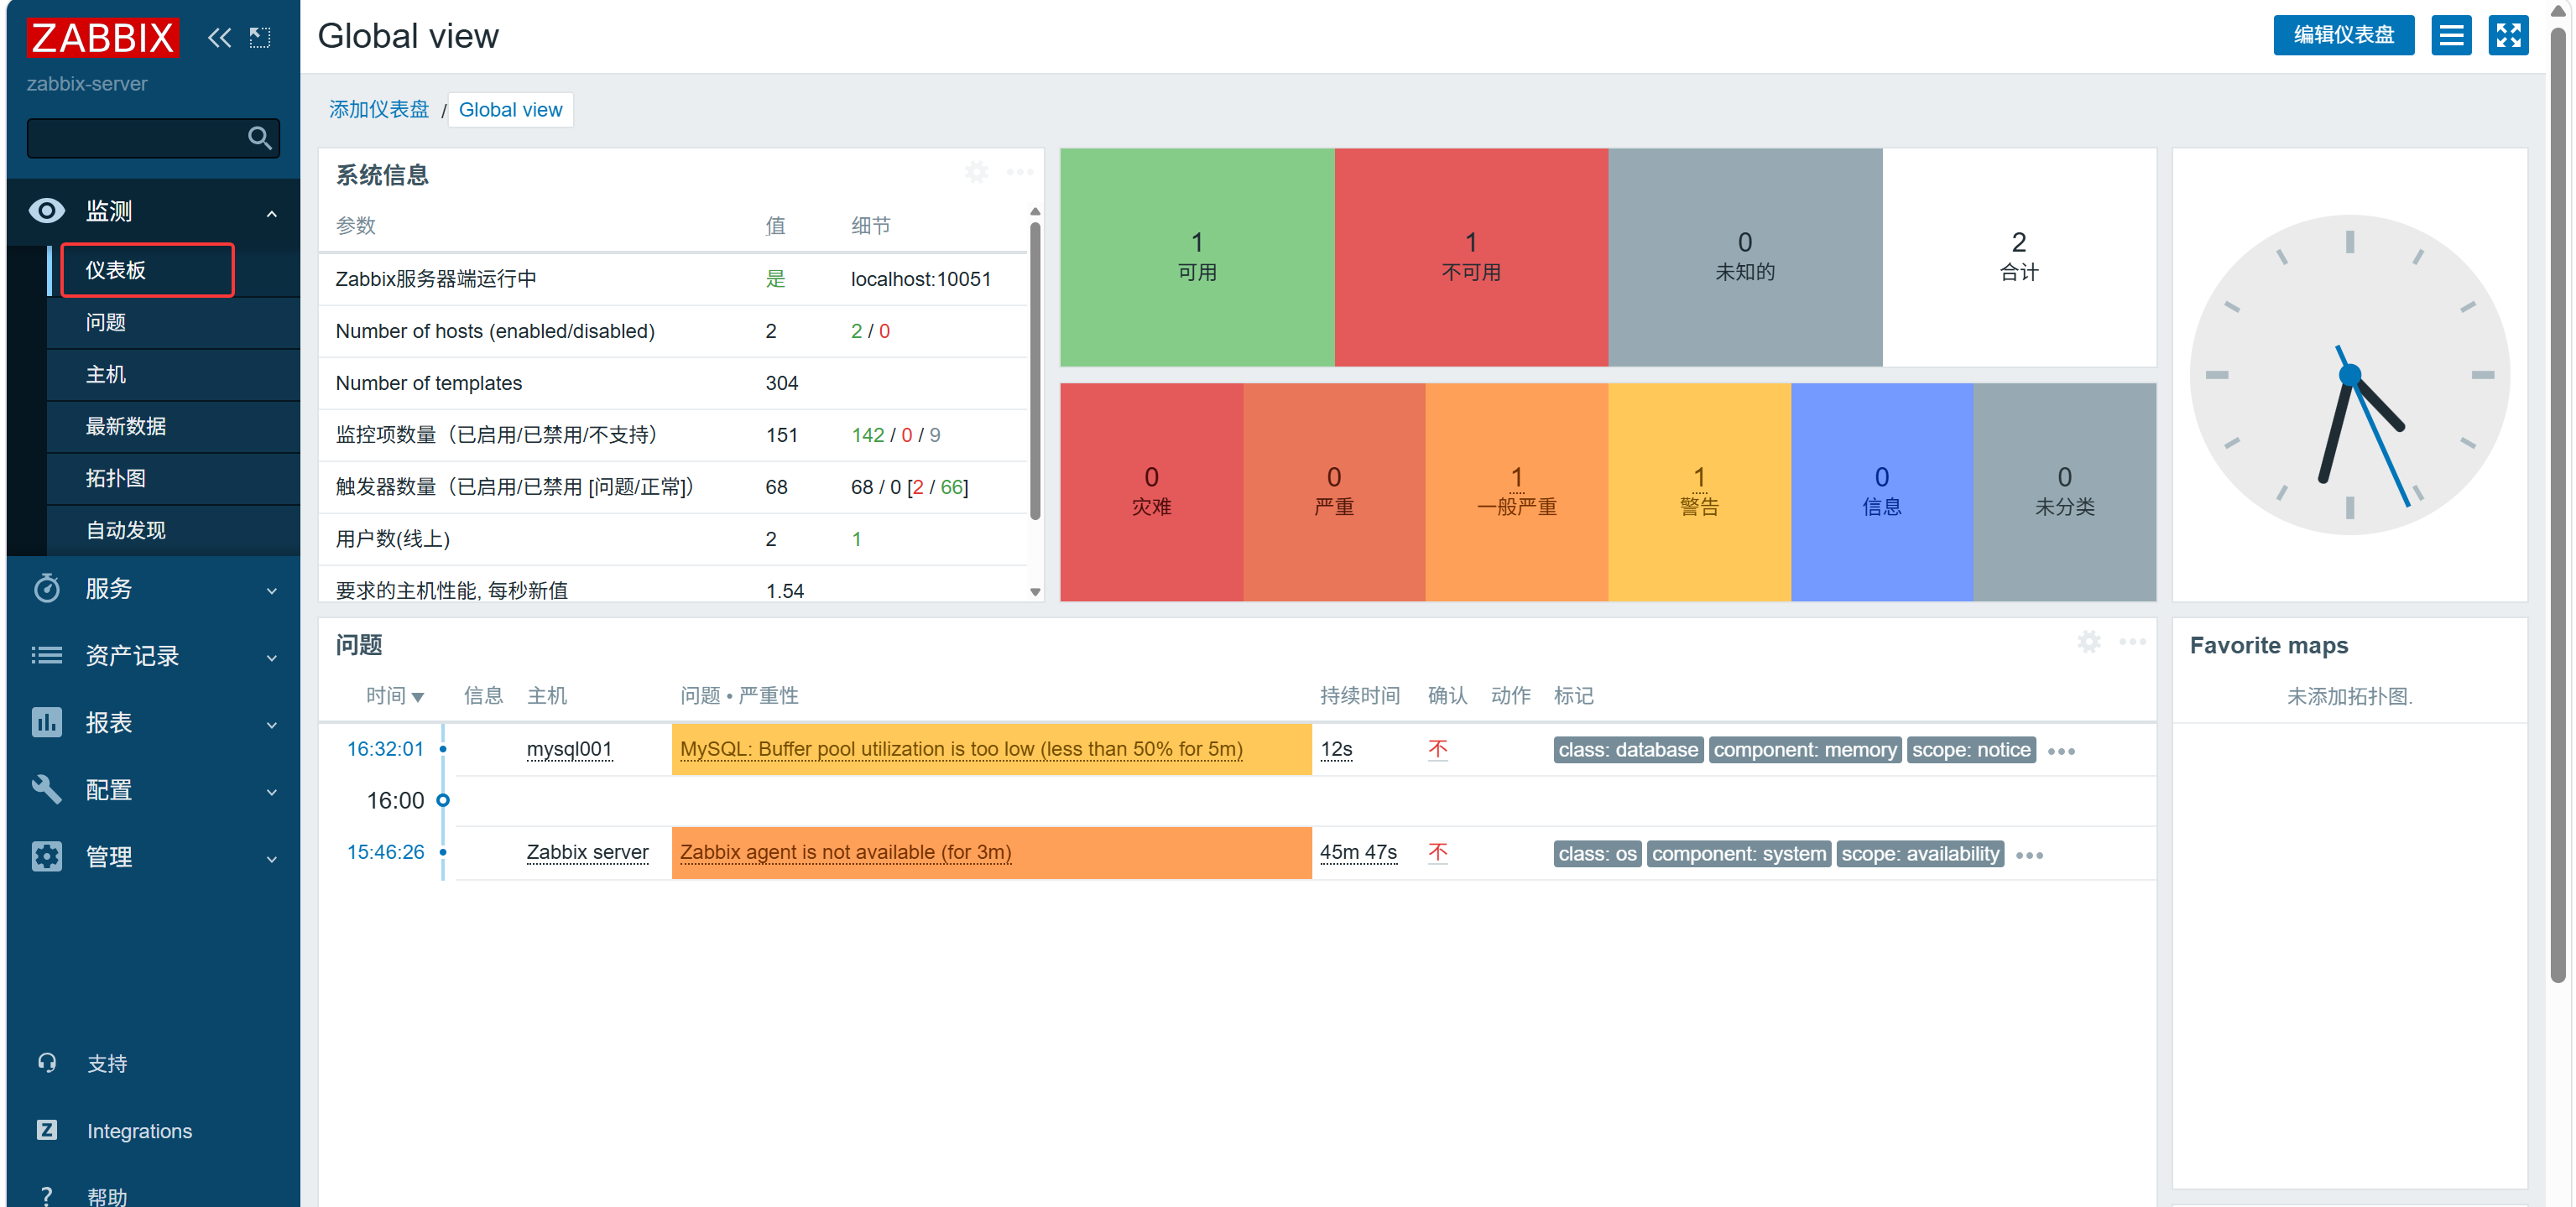The height and width of the screenshot is (1207, 2576).
Task: Click the stopwatch icon beside 服务
Action: click(47, 588)
